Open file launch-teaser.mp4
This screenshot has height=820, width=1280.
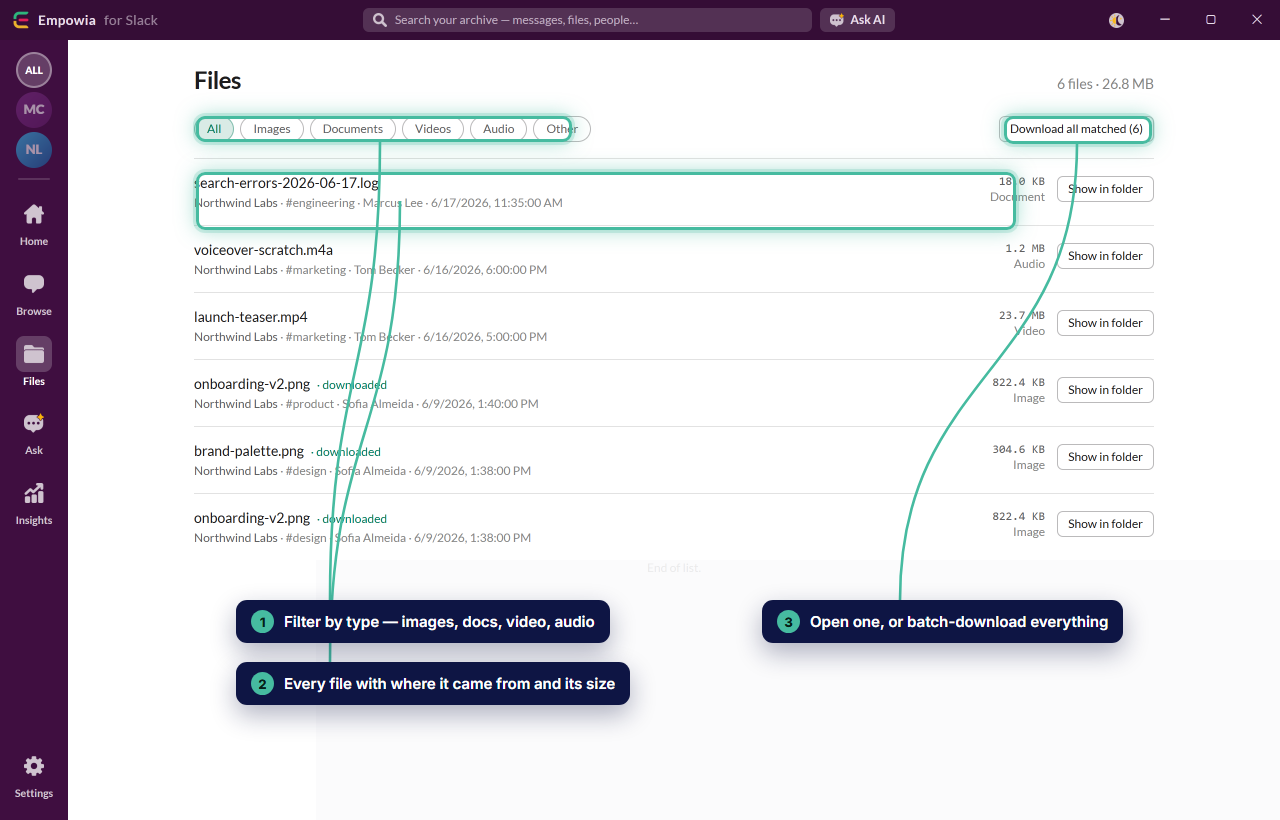tap(251, 317)
